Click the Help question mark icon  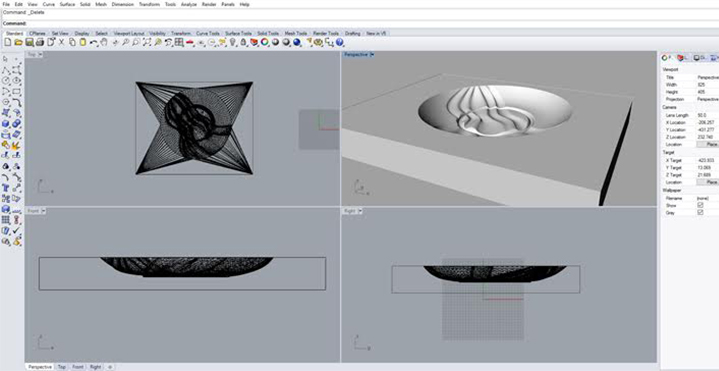click(x=340, y=42)
